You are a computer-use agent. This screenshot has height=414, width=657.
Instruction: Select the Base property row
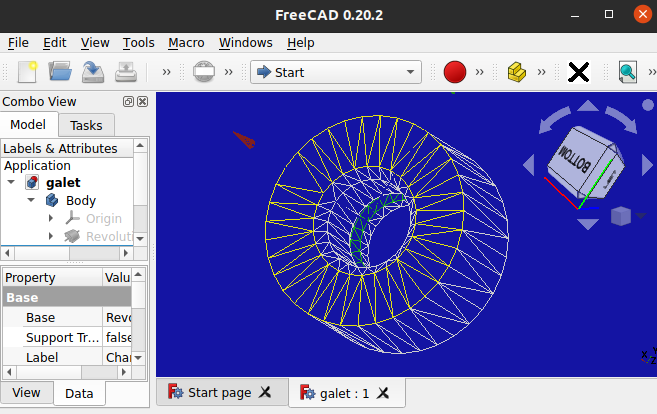[x=67, y=317]
